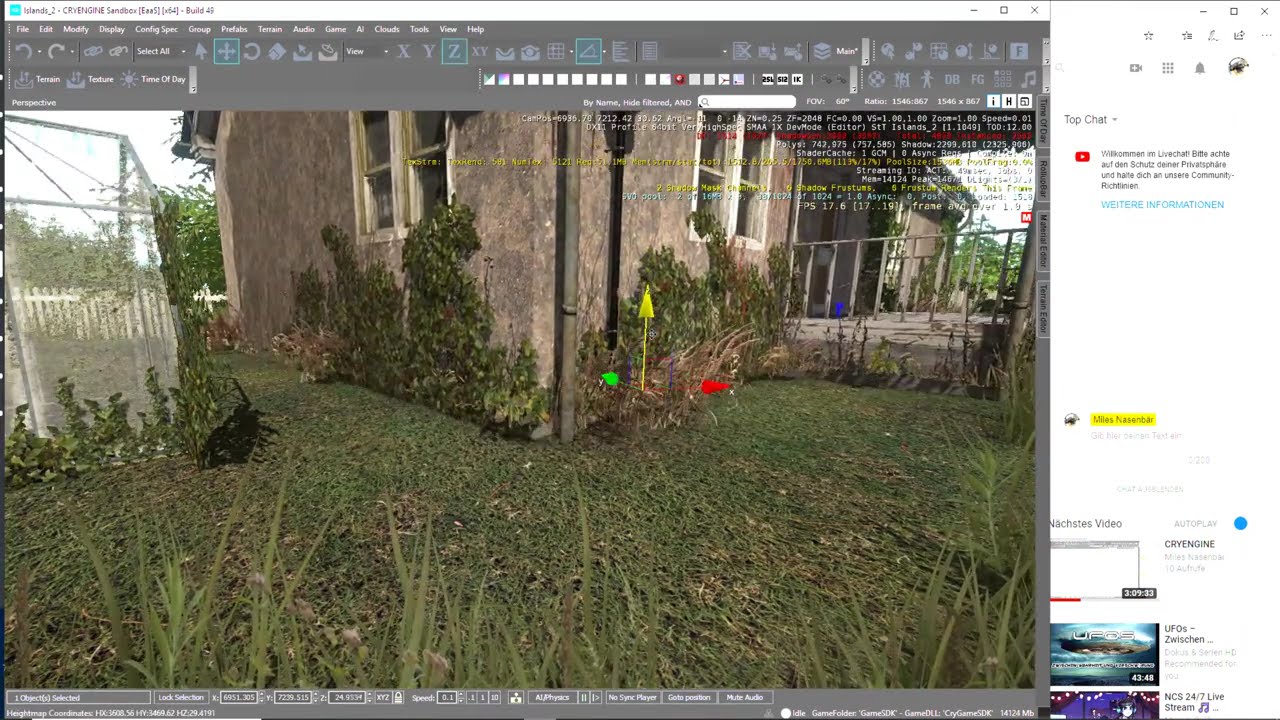This screenshot has width=1280, height=720.
Task: Redo the last action
Action: point(56,51)
